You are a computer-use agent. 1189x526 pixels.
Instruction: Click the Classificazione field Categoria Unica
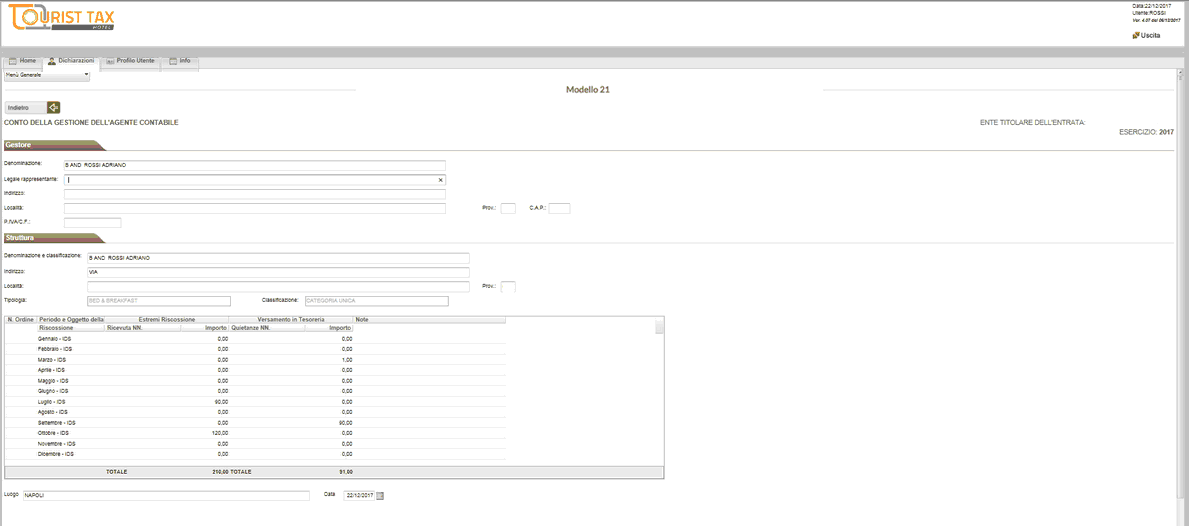click(x=377, y=301)
